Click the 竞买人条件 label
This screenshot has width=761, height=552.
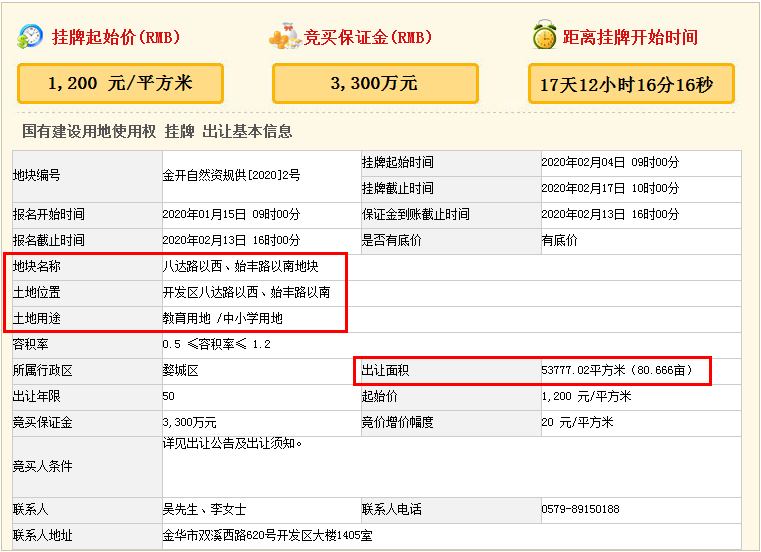43,467
